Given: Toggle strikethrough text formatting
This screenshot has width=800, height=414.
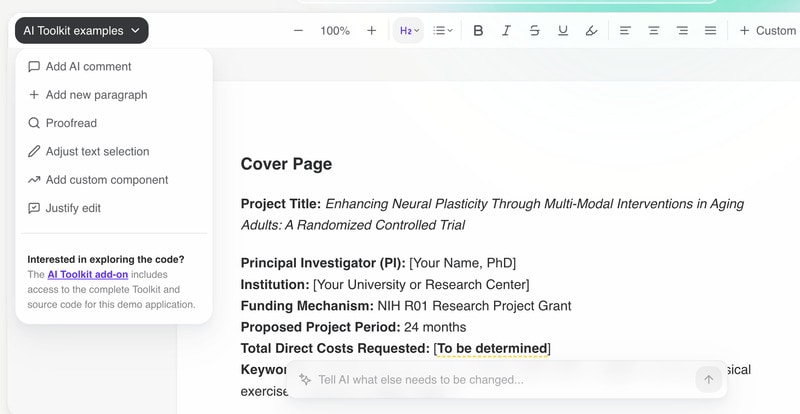Looking at the screenshot, I should (x=534, y=31).
